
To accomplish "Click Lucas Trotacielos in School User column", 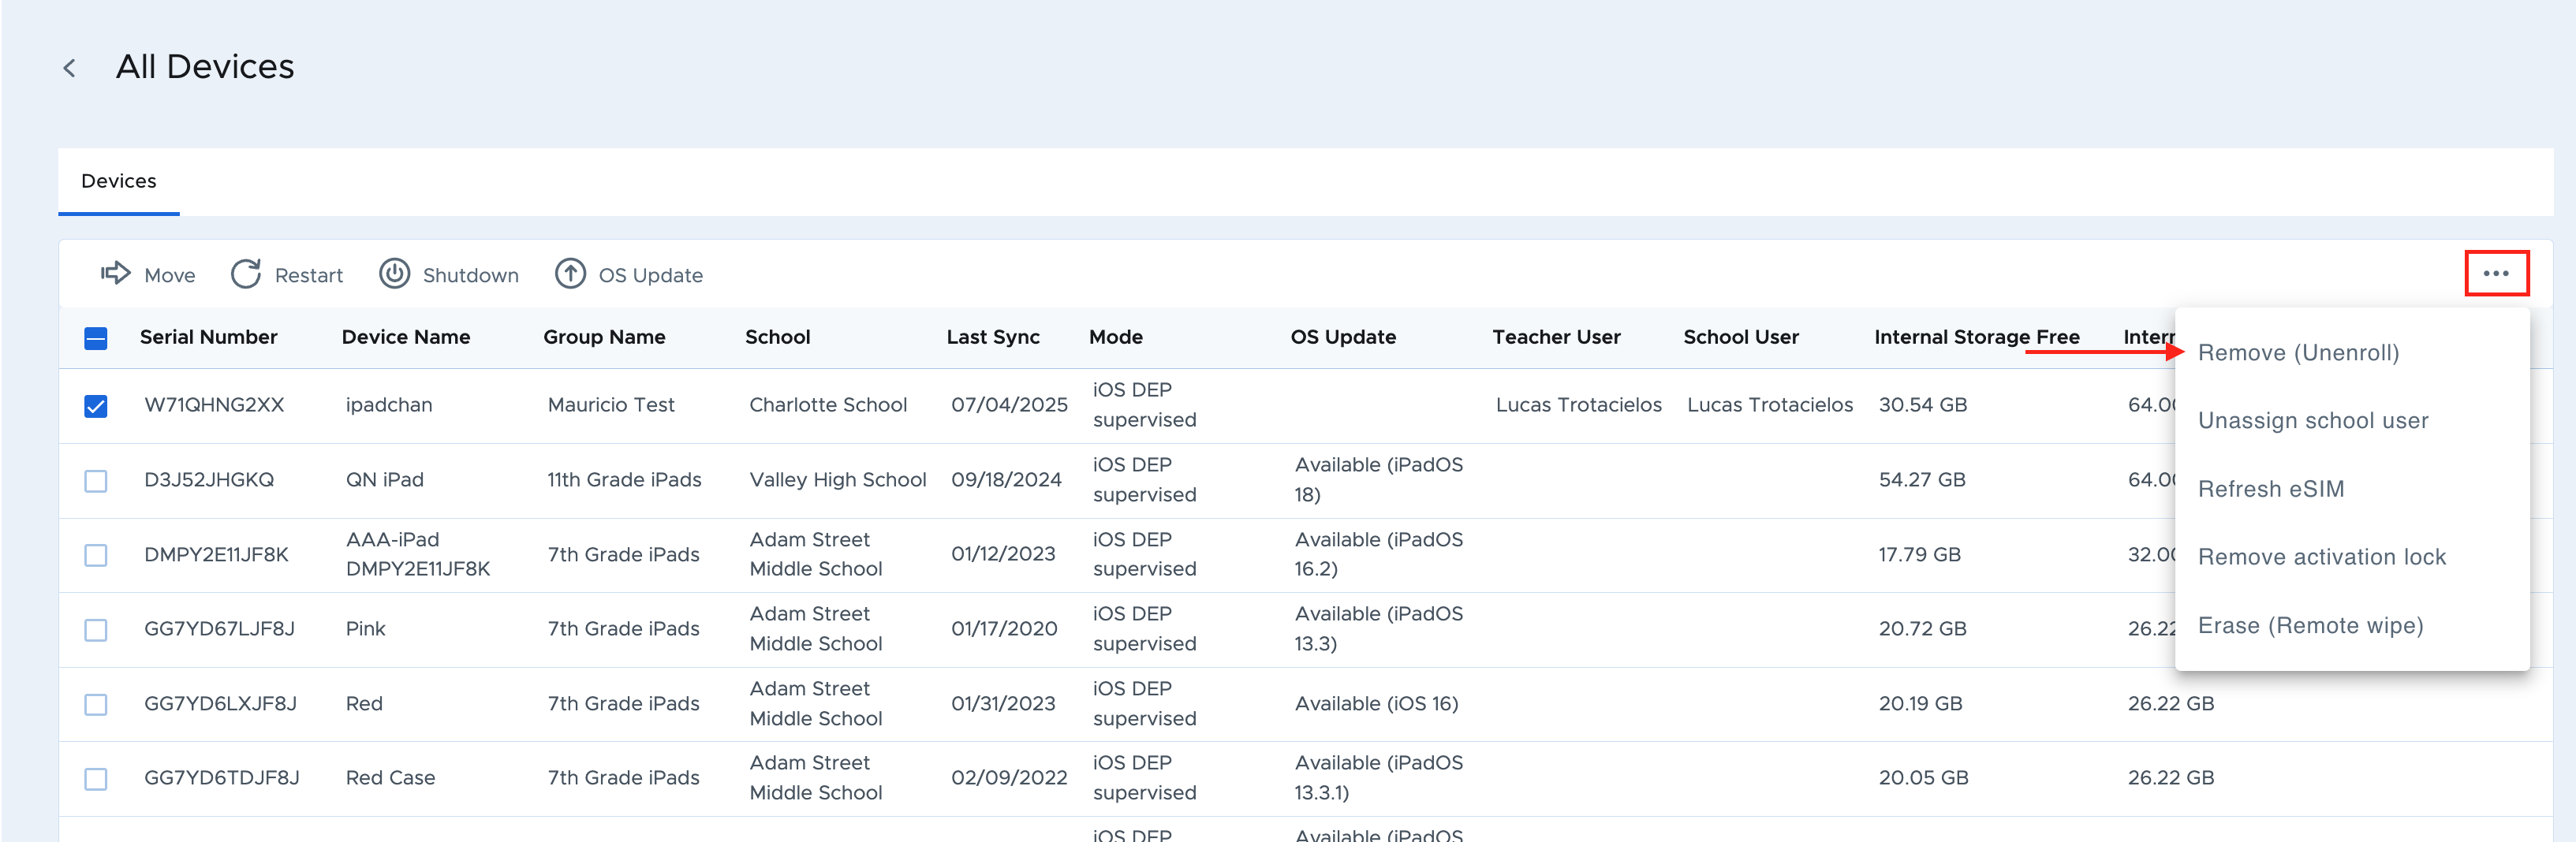I will [1769, 405].
